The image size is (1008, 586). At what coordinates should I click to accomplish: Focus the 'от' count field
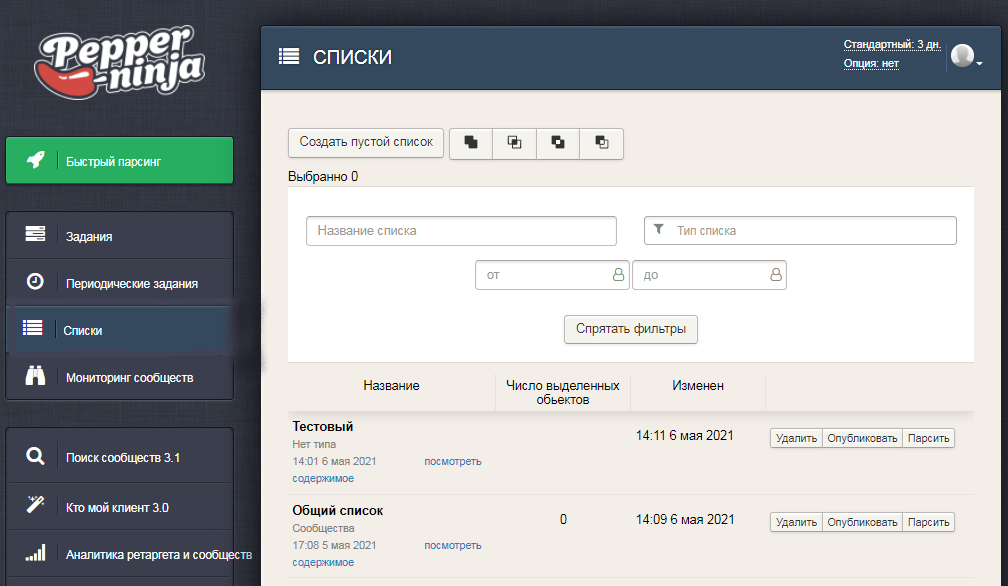(x=552, y=275)
